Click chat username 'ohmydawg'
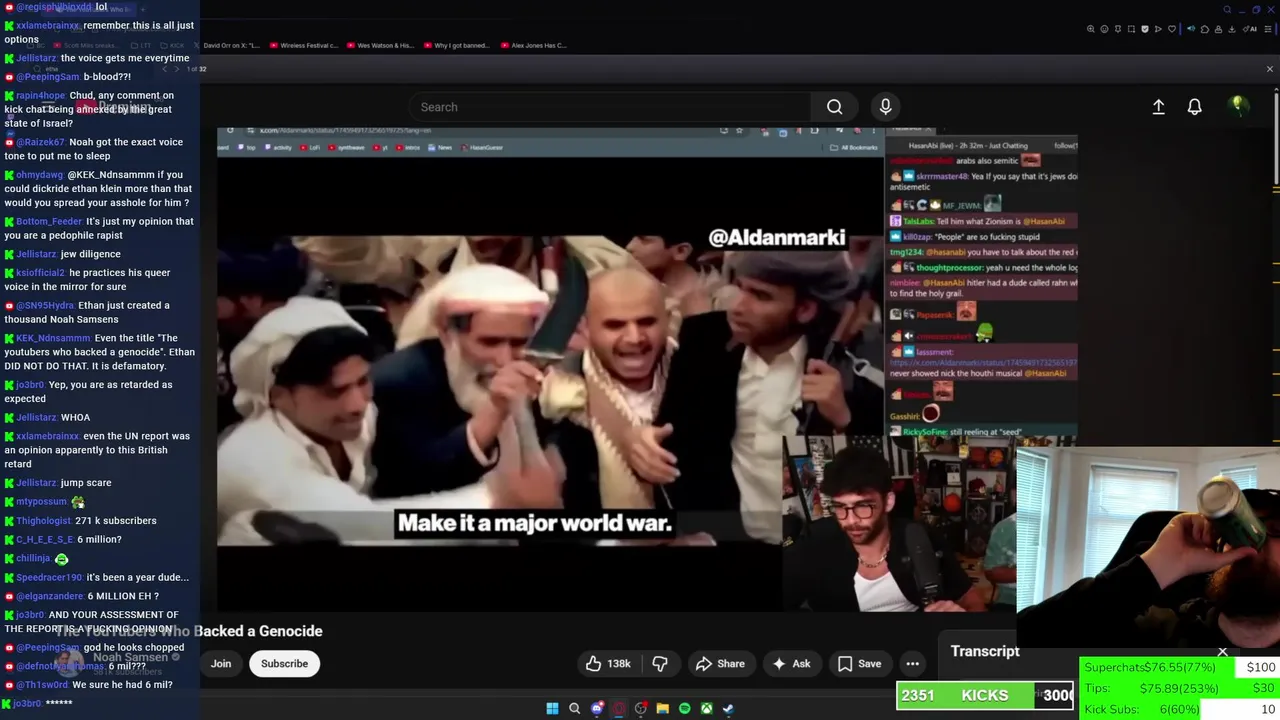 [x=40, y=175]
